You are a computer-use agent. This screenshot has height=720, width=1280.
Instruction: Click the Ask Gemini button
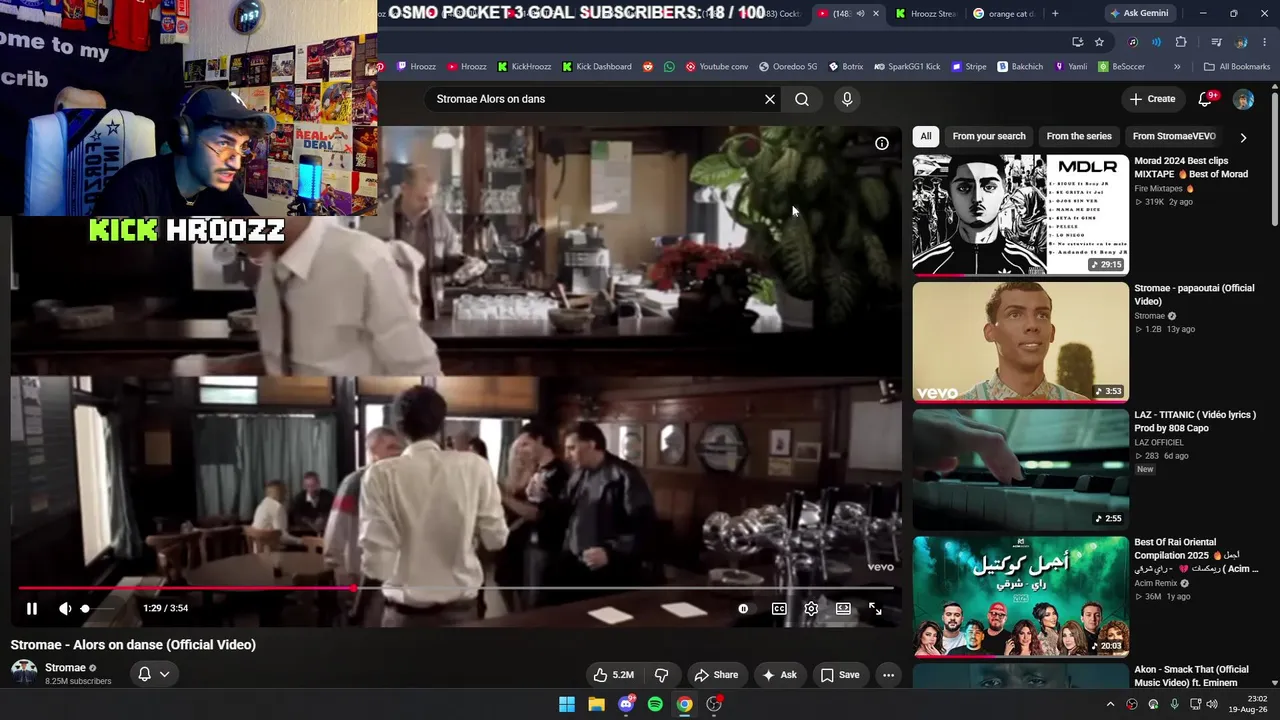coord(1138,14)
